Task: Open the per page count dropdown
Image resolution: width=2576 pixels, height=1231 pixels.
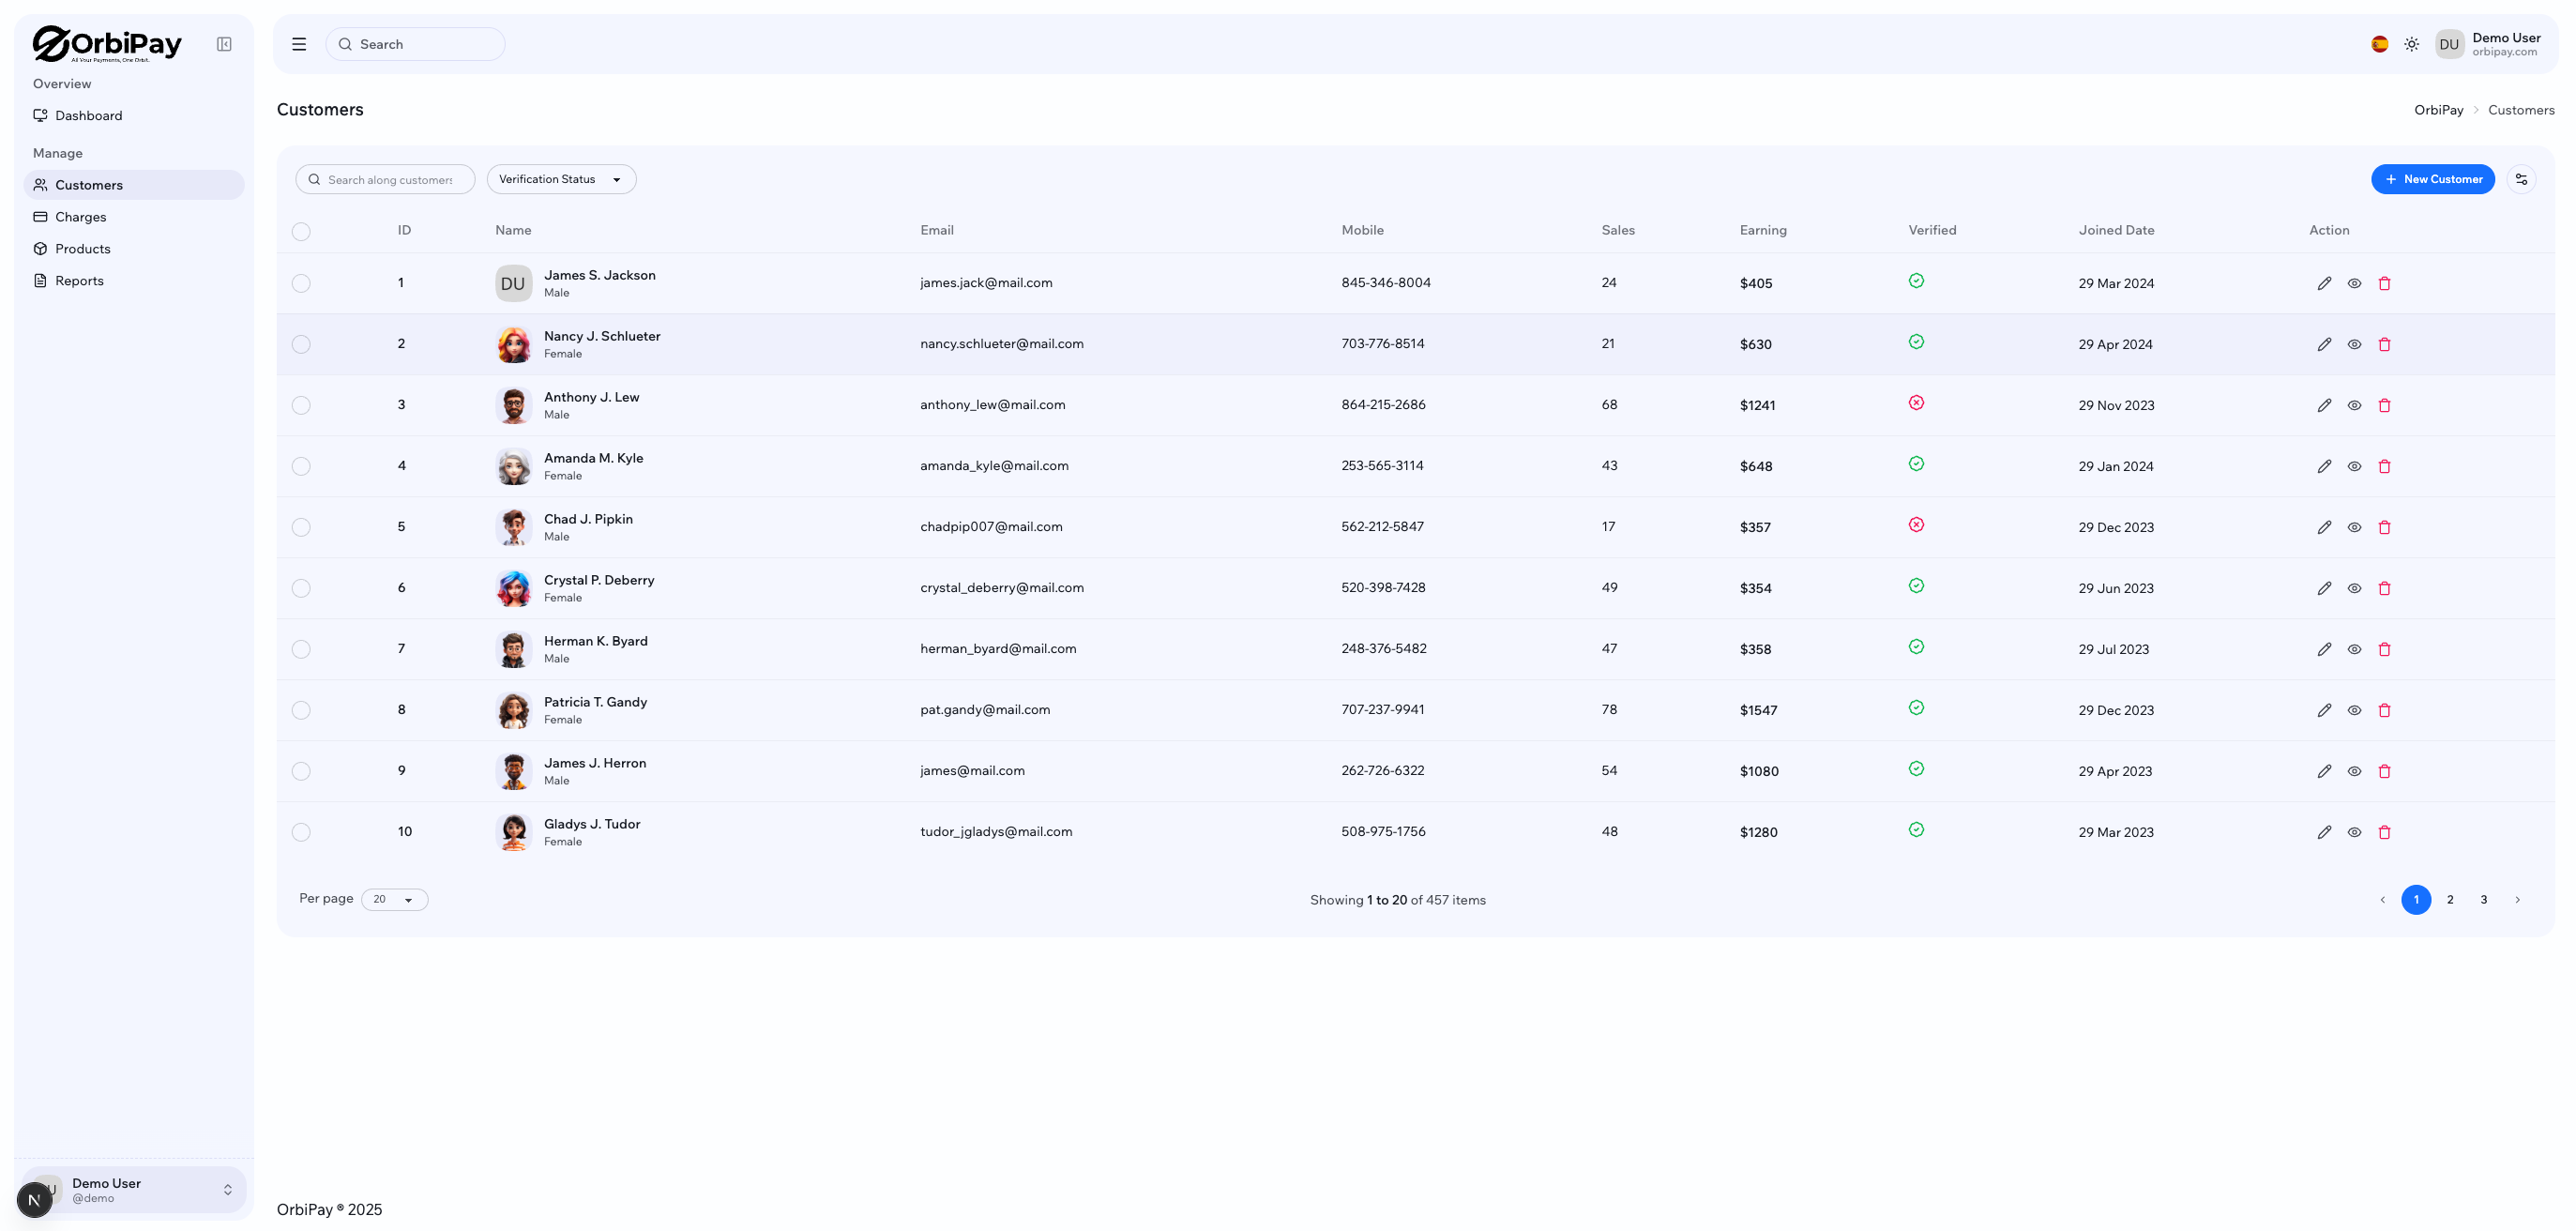Action: coord(394,899)
